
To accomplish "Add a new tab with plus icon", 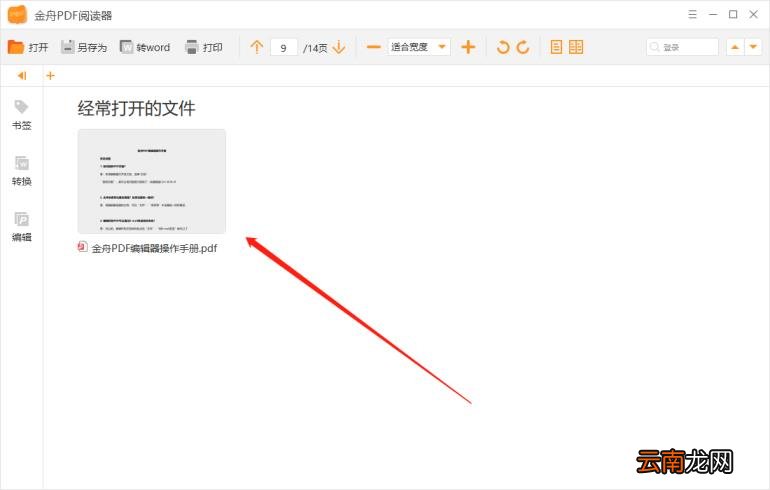I will [x=50, y=76].
